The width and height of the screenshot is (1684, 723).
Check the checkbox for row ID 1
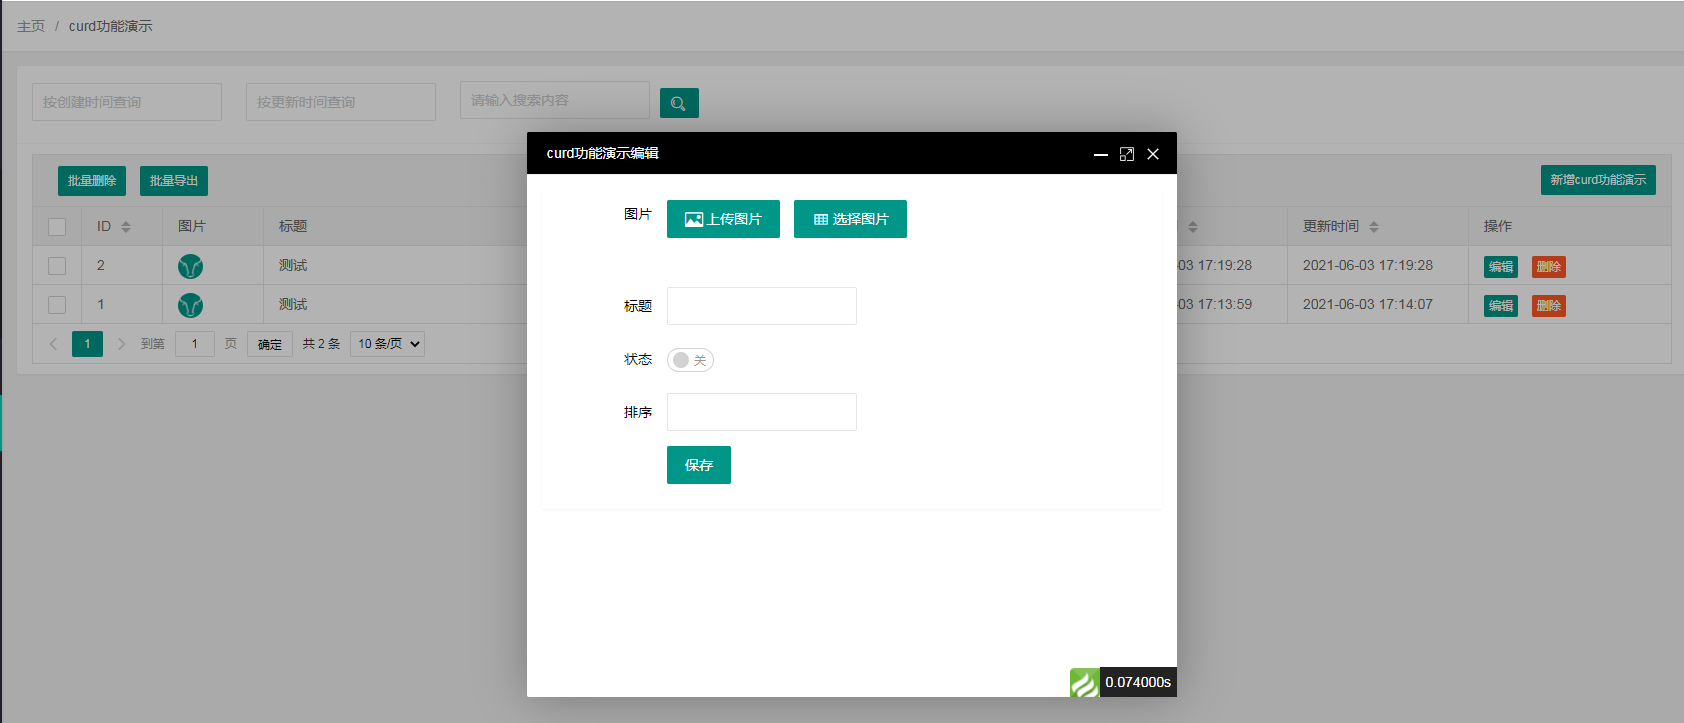click(x=57, y=305)
